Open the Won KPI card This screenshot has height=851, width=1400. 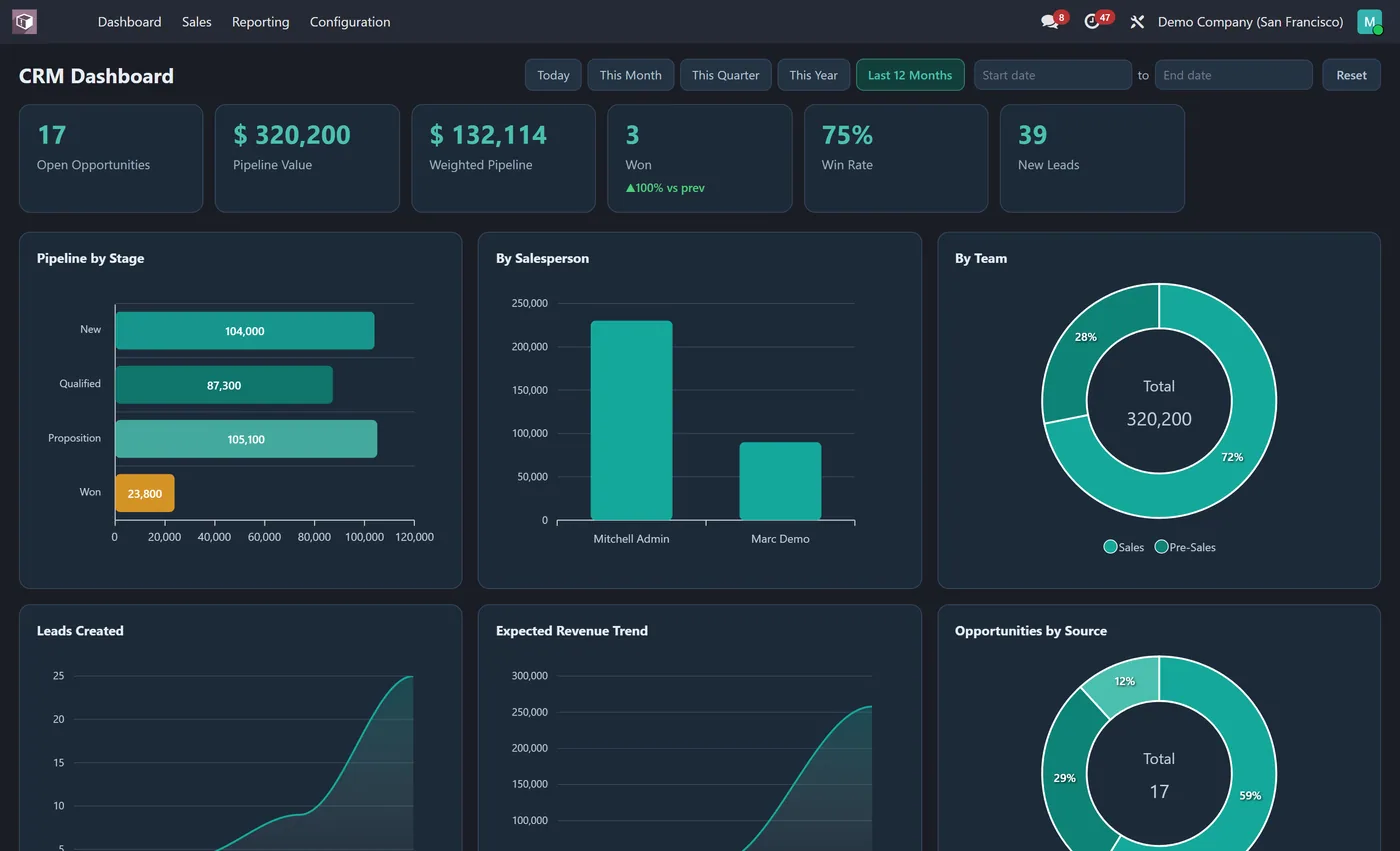click(x=700, y=158)
